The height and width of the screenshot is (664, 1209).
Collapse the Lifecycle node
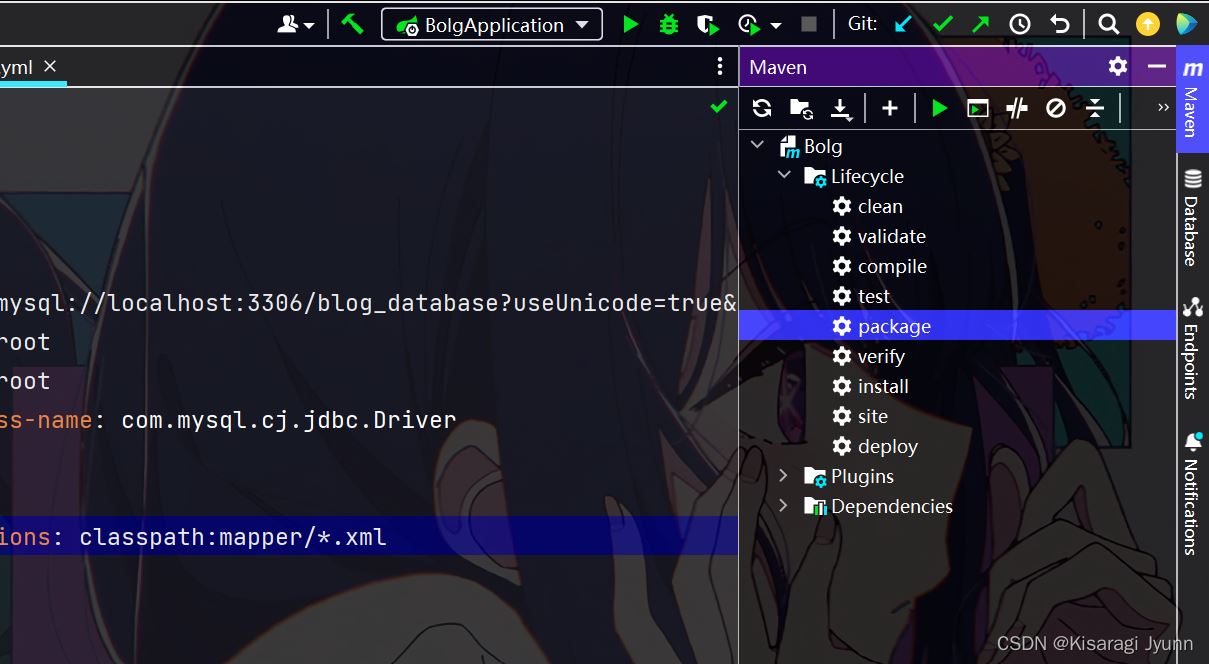tap(784, 176)
